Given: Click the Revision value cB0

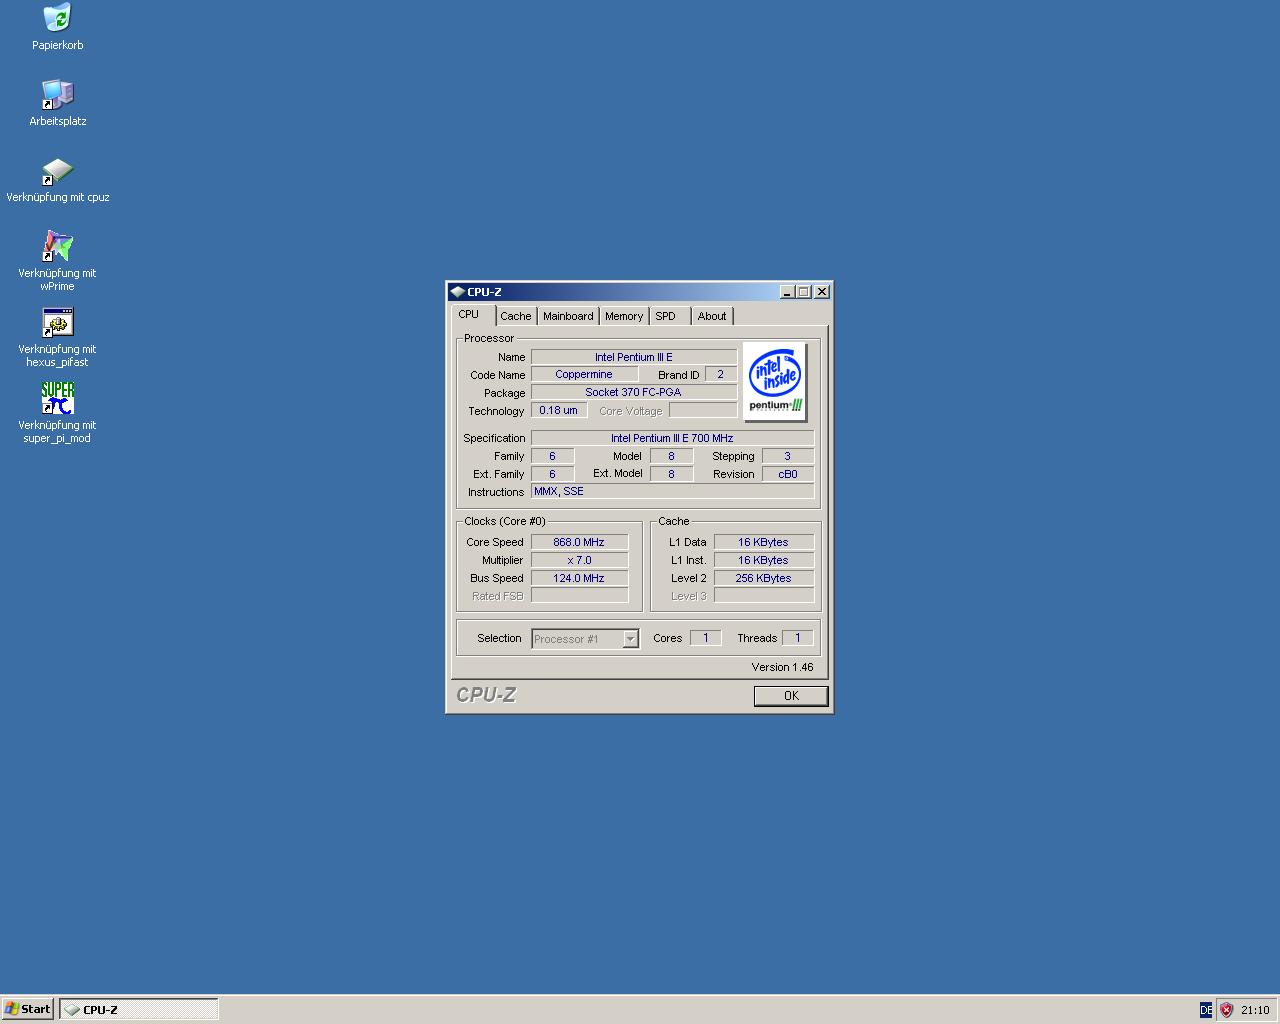Looking at the screenshot, I should (788, 474).
